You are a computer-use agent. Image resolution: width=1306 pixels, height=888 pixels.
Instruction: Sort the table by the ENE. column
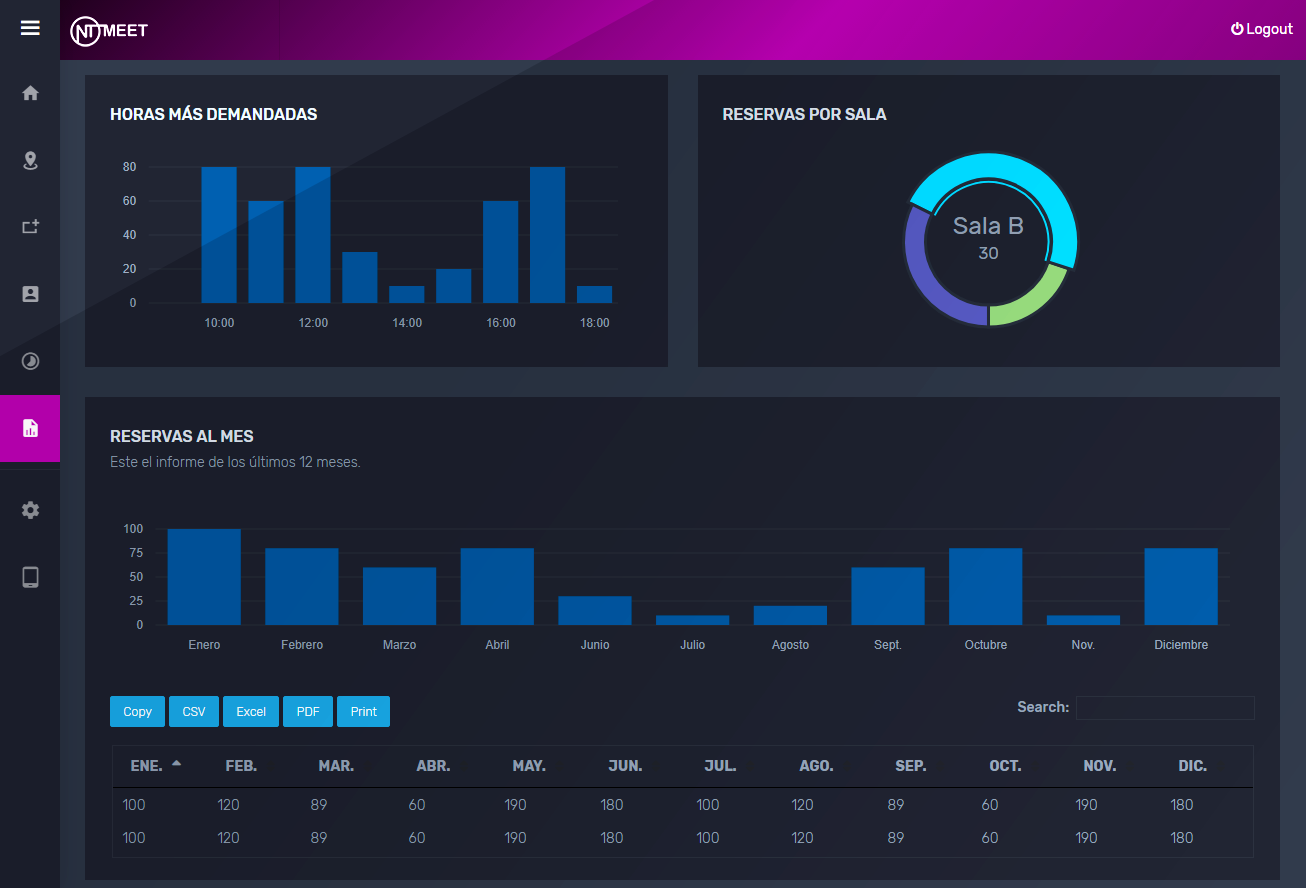147,766
